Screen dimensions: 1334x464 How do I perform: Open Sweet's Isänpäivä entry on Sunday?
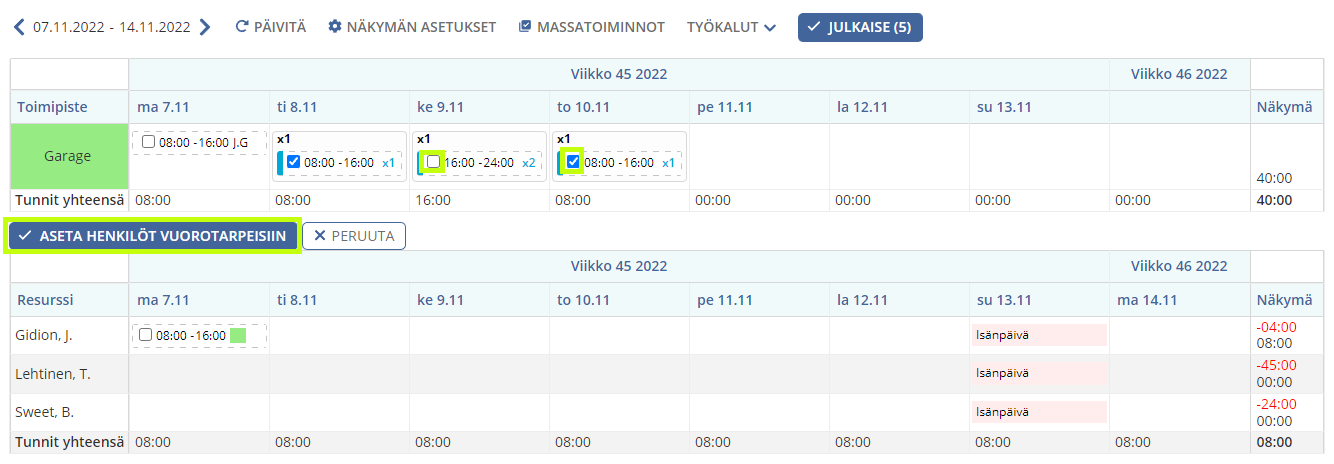pos(1039,412)
